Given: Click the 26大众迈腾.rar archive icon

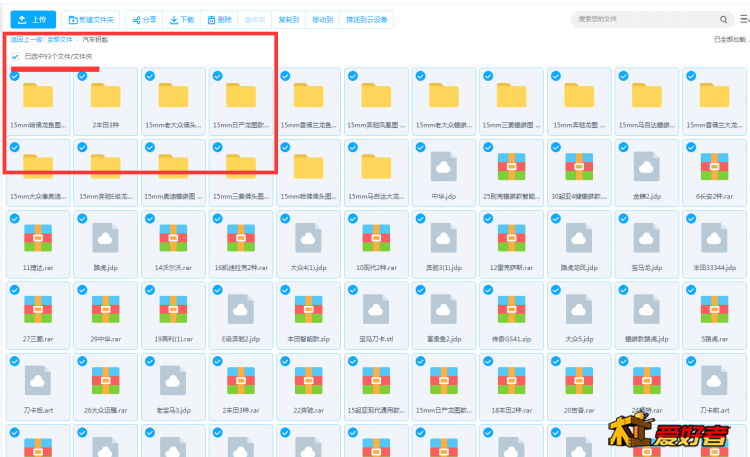Looking at the screenshot, I should click(106, 380).
